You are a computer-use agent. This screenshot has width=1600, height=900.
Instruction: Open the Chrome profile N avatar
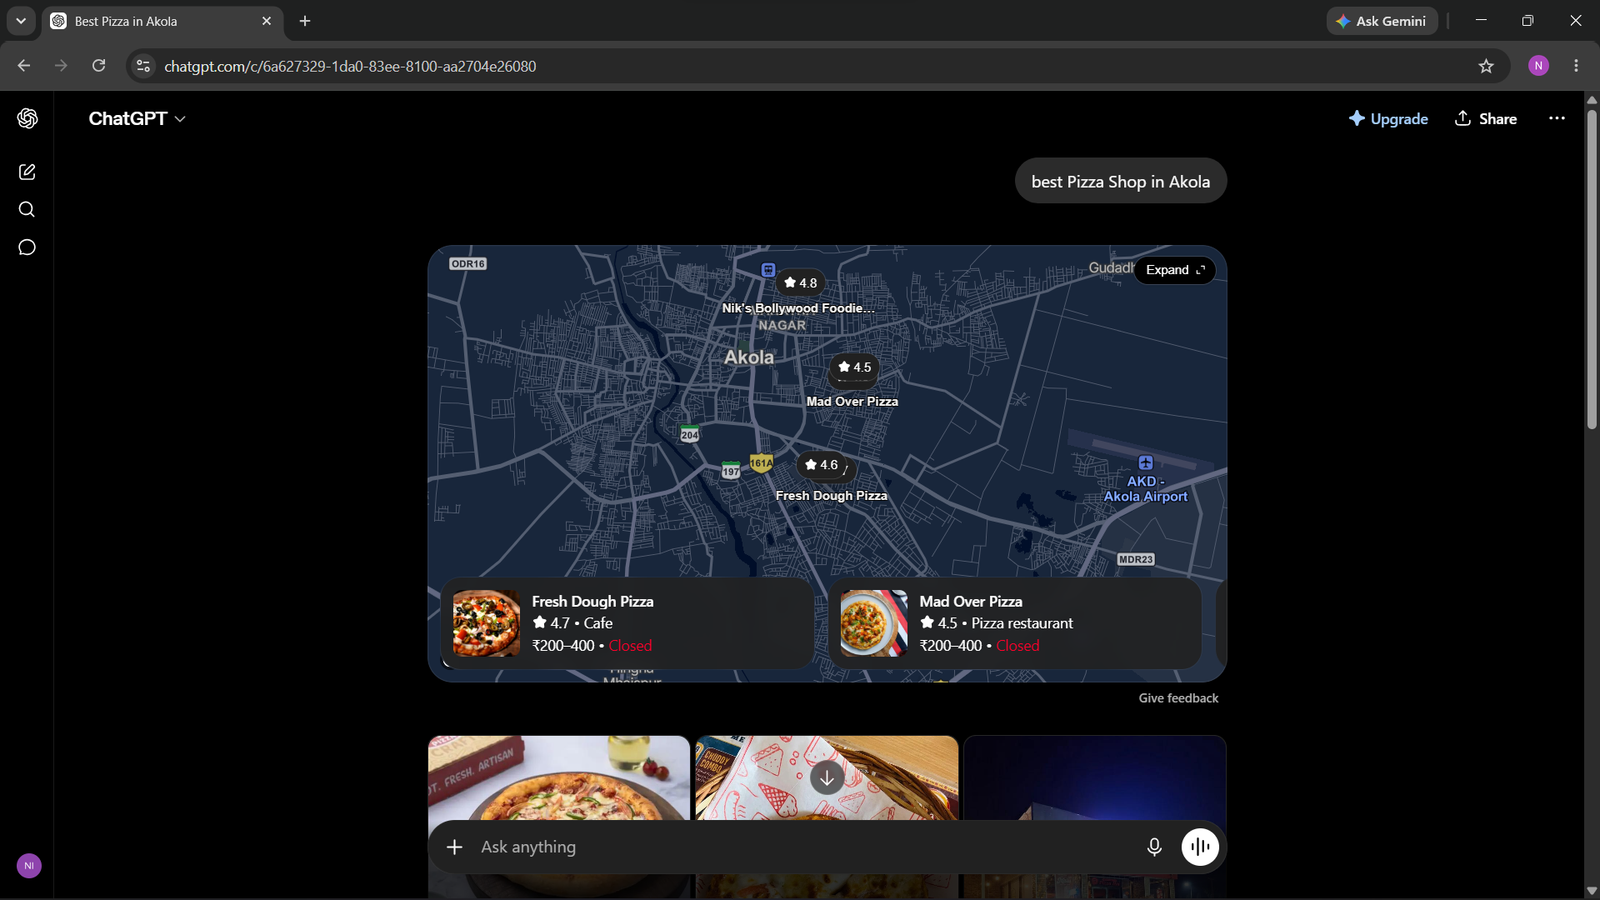tap(1539, 66)
